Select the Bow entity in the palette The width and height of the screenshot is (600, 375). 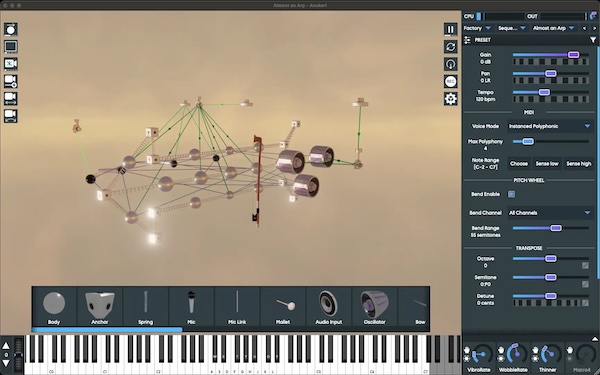[414, 307]
